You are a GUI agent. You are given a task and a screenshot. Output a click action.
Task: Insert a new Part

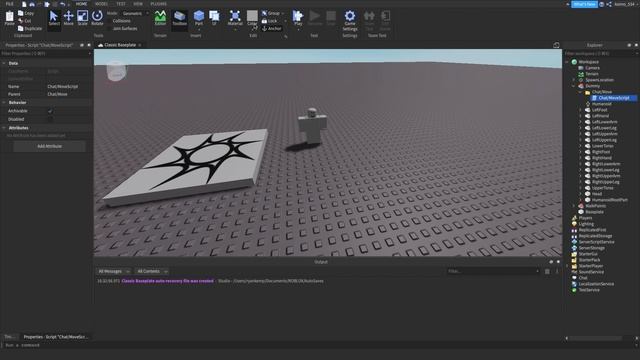[x=199, y=18]
